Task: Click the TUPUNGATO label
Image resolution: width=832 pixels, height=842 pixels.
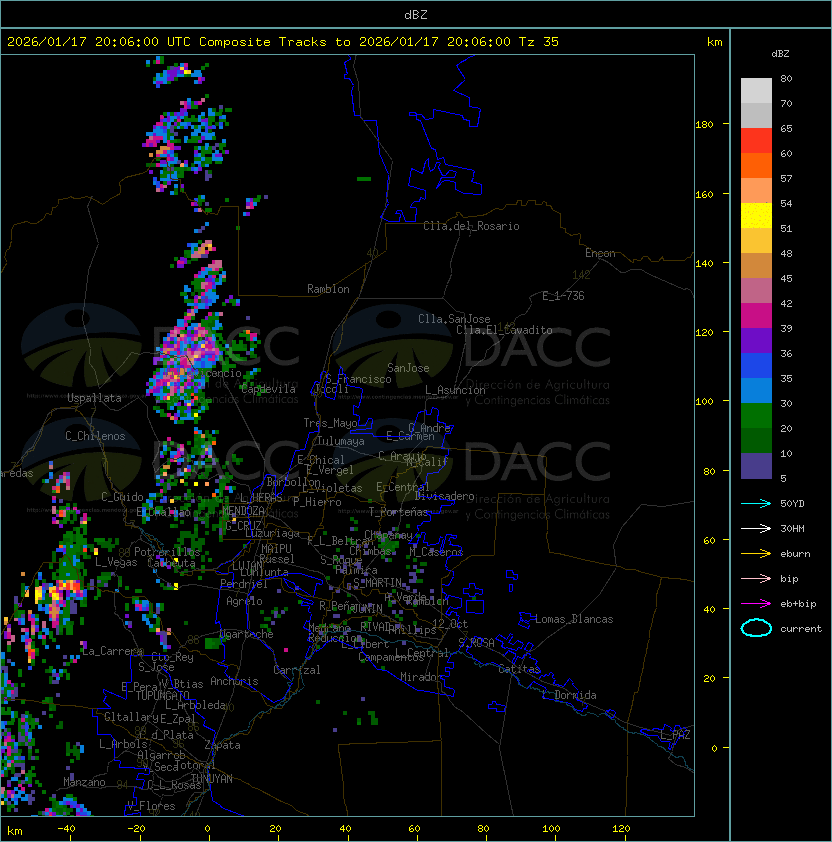Action: 162,695
